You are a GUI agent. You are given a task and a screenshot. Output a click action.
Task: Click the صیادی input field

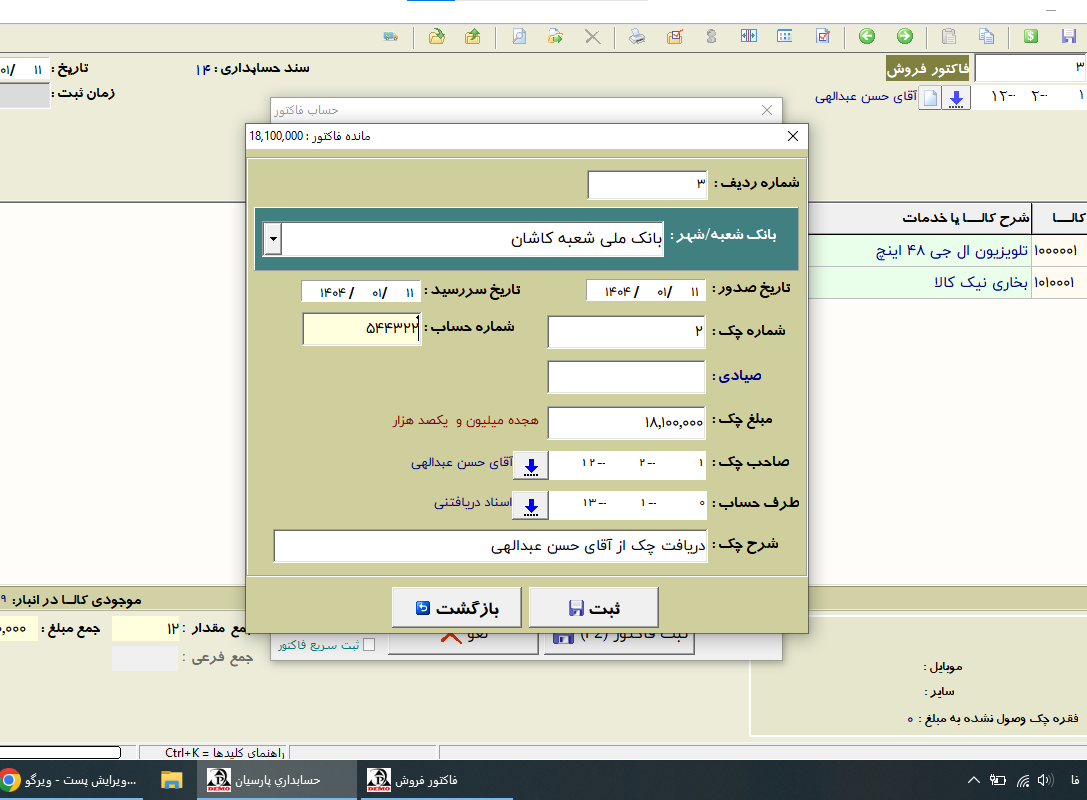626,377
